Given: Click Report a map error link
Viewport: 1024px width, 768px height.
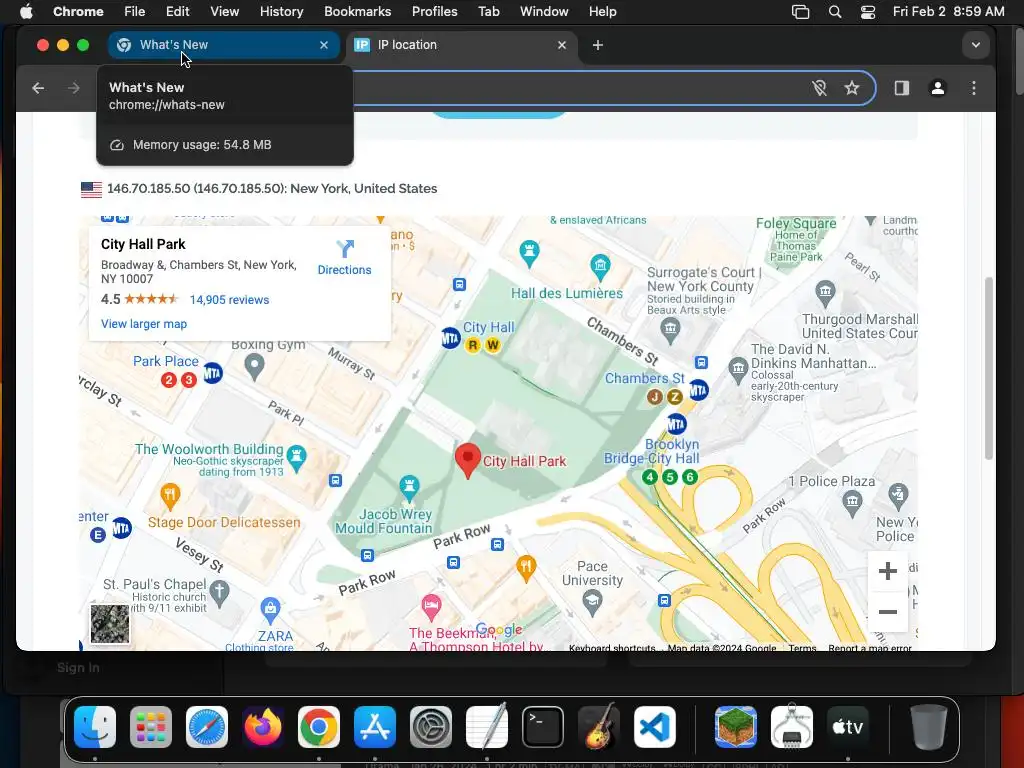Looking at the screenshot, I should (x=870, y=648).
